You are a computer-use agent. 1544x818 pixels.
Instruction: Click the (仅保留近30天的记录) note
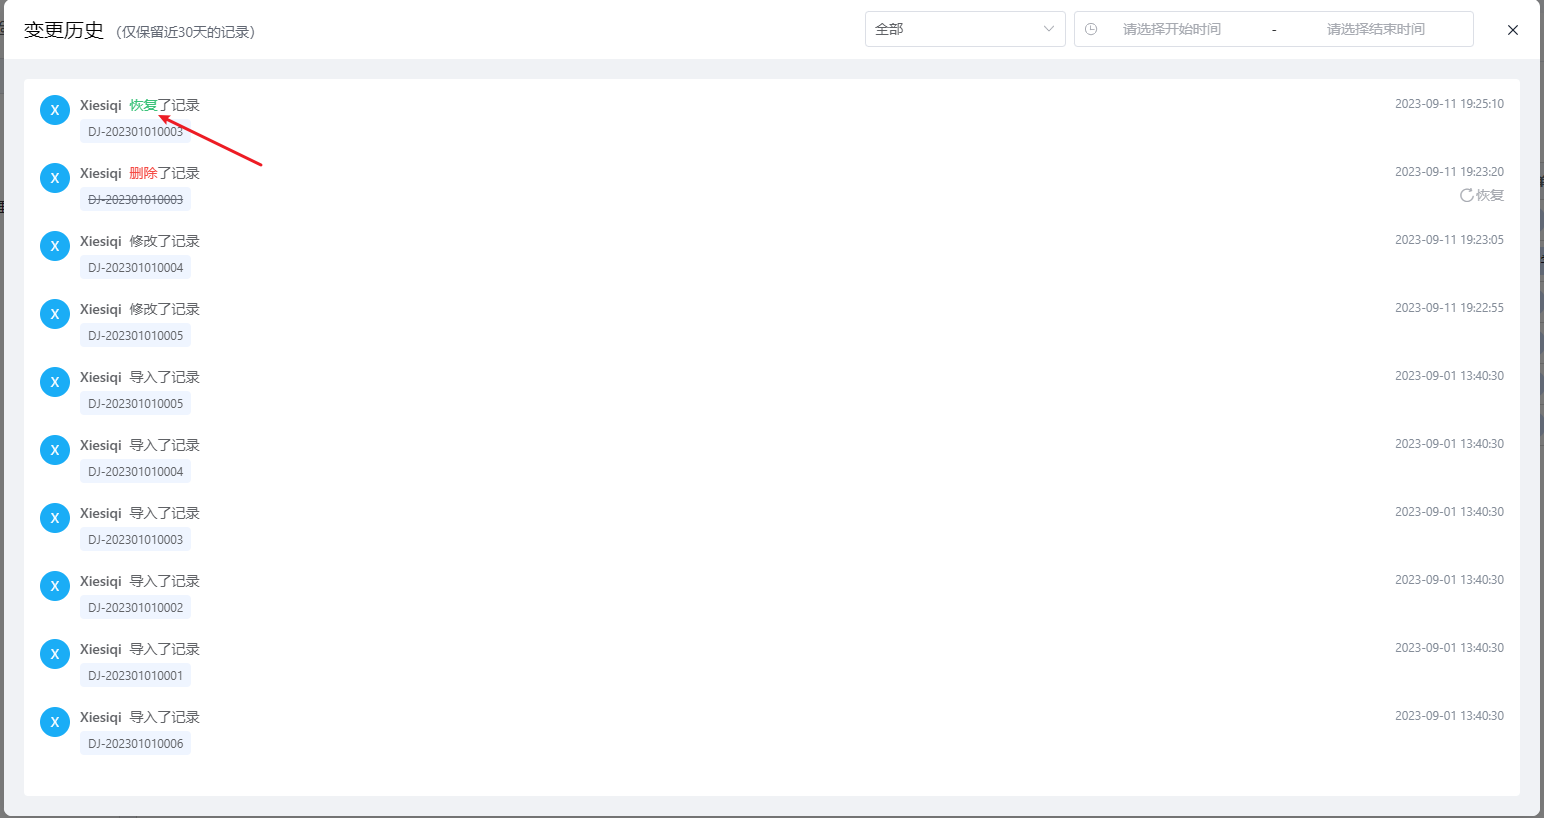[x=185, y=32]
